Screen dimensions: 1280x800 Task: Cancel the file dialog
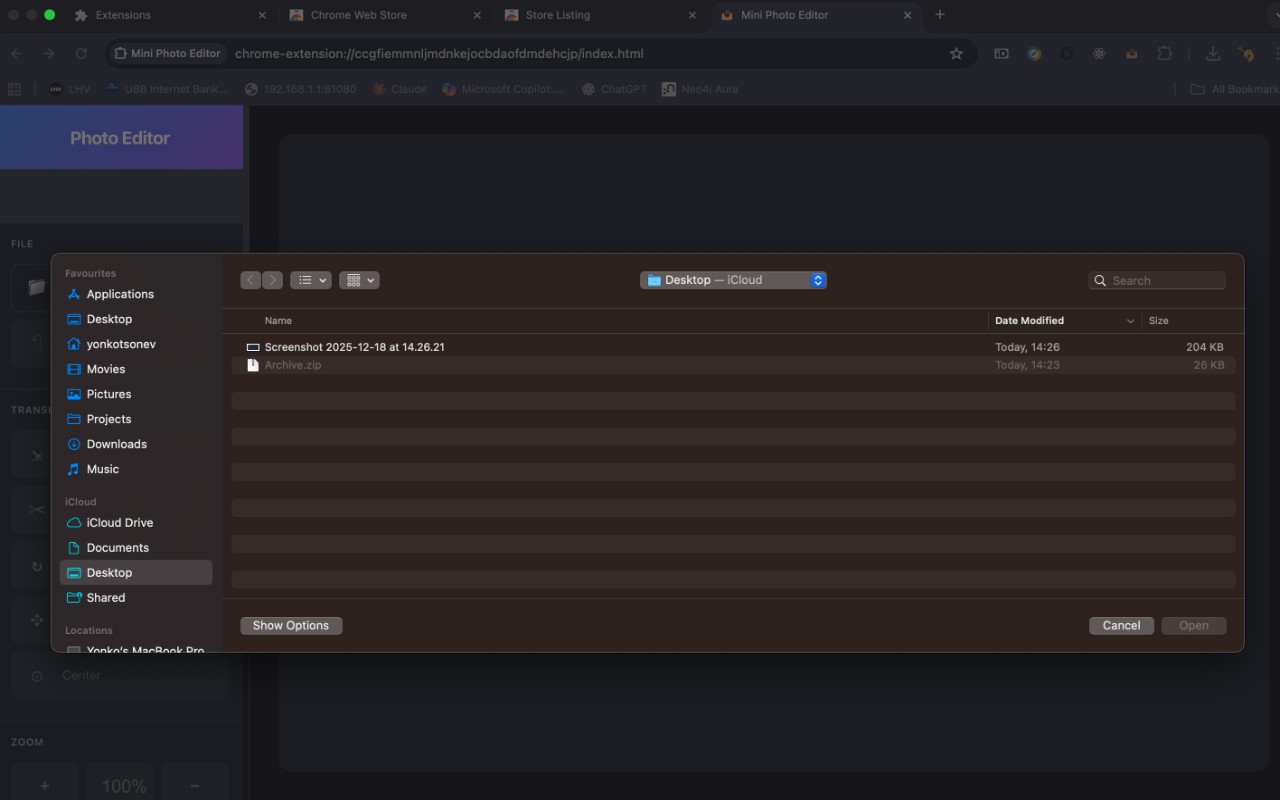(x=1121, y=625)
